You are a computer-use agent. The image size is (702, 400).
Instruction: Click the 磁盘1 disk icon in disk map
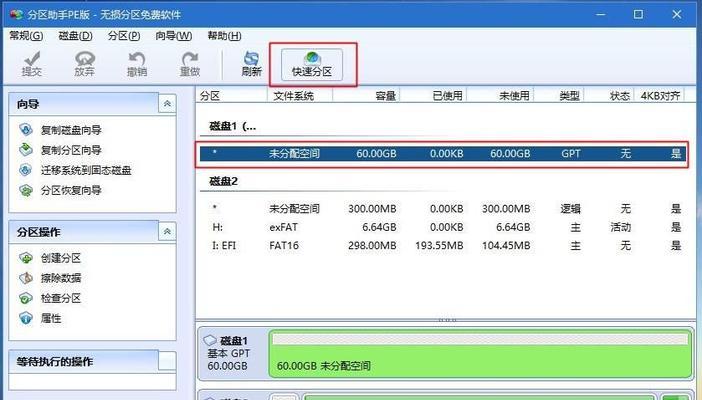point(210,340)
